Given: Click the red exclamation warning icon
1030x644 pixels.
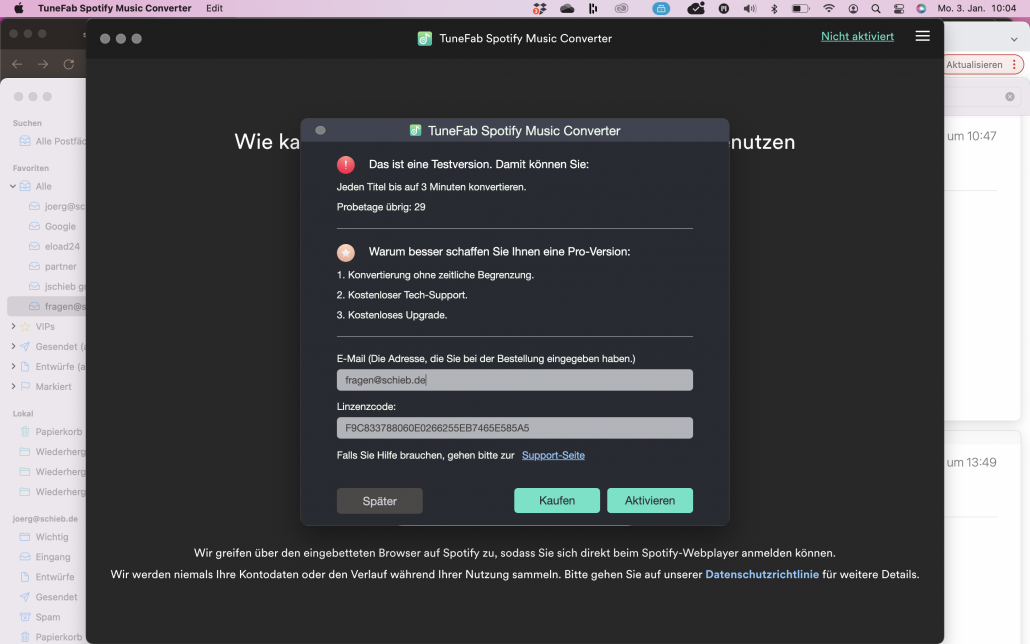Looking at the screenshot, I should point(346,164).
